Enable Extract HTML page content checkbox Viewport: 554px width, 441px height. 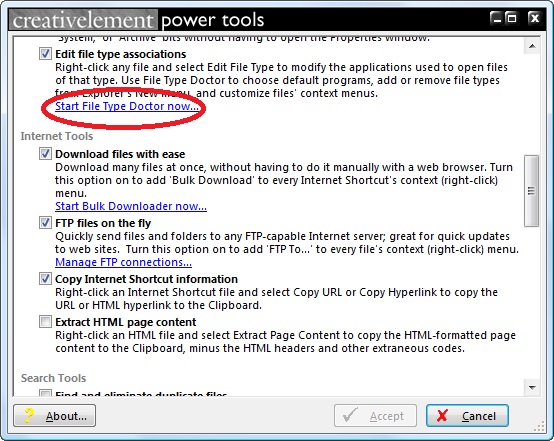pos(45,322)
